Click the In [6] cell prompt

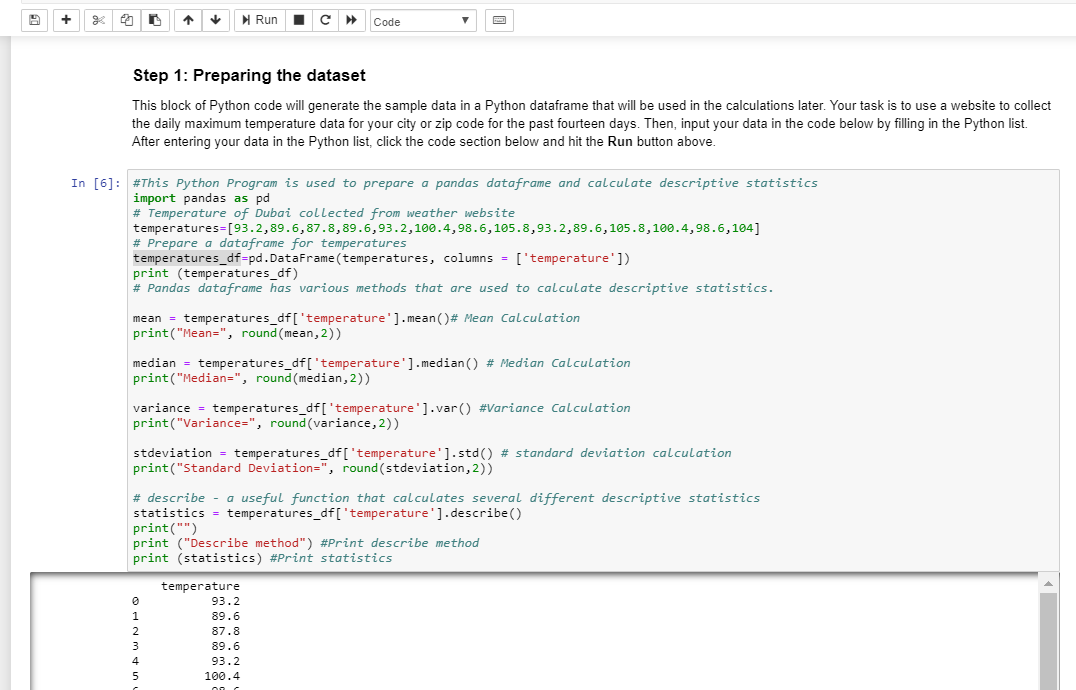[95, 183]
